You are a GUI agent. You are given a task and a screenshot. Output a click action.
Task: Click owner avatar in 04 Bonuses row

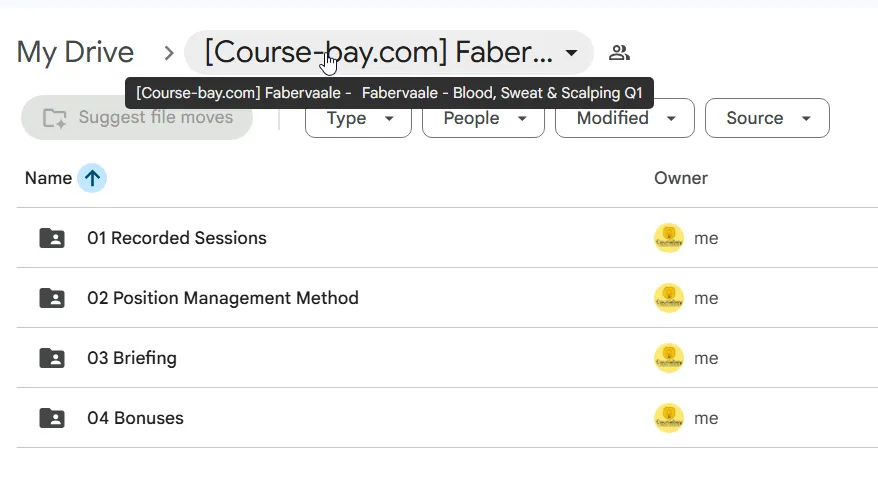coord(669,418)
